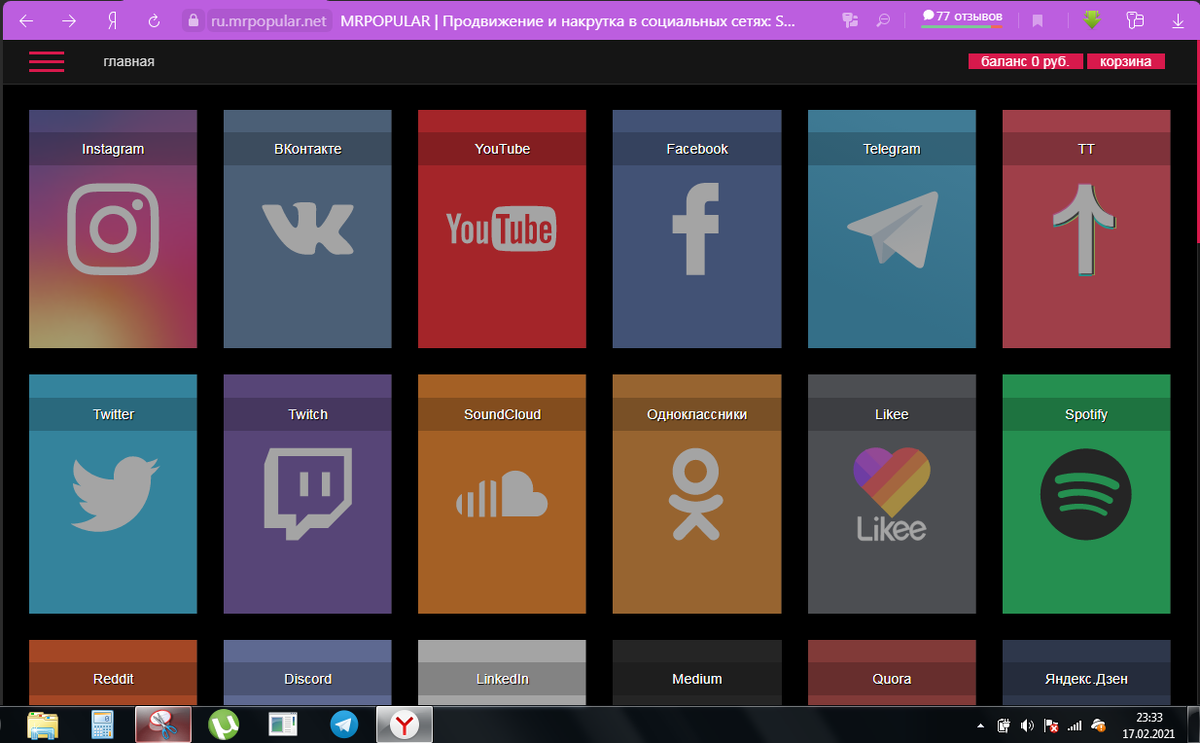1200x743 pixels.
Task: Open Windows Explorer from taskbar
Action: pos(42,724)
